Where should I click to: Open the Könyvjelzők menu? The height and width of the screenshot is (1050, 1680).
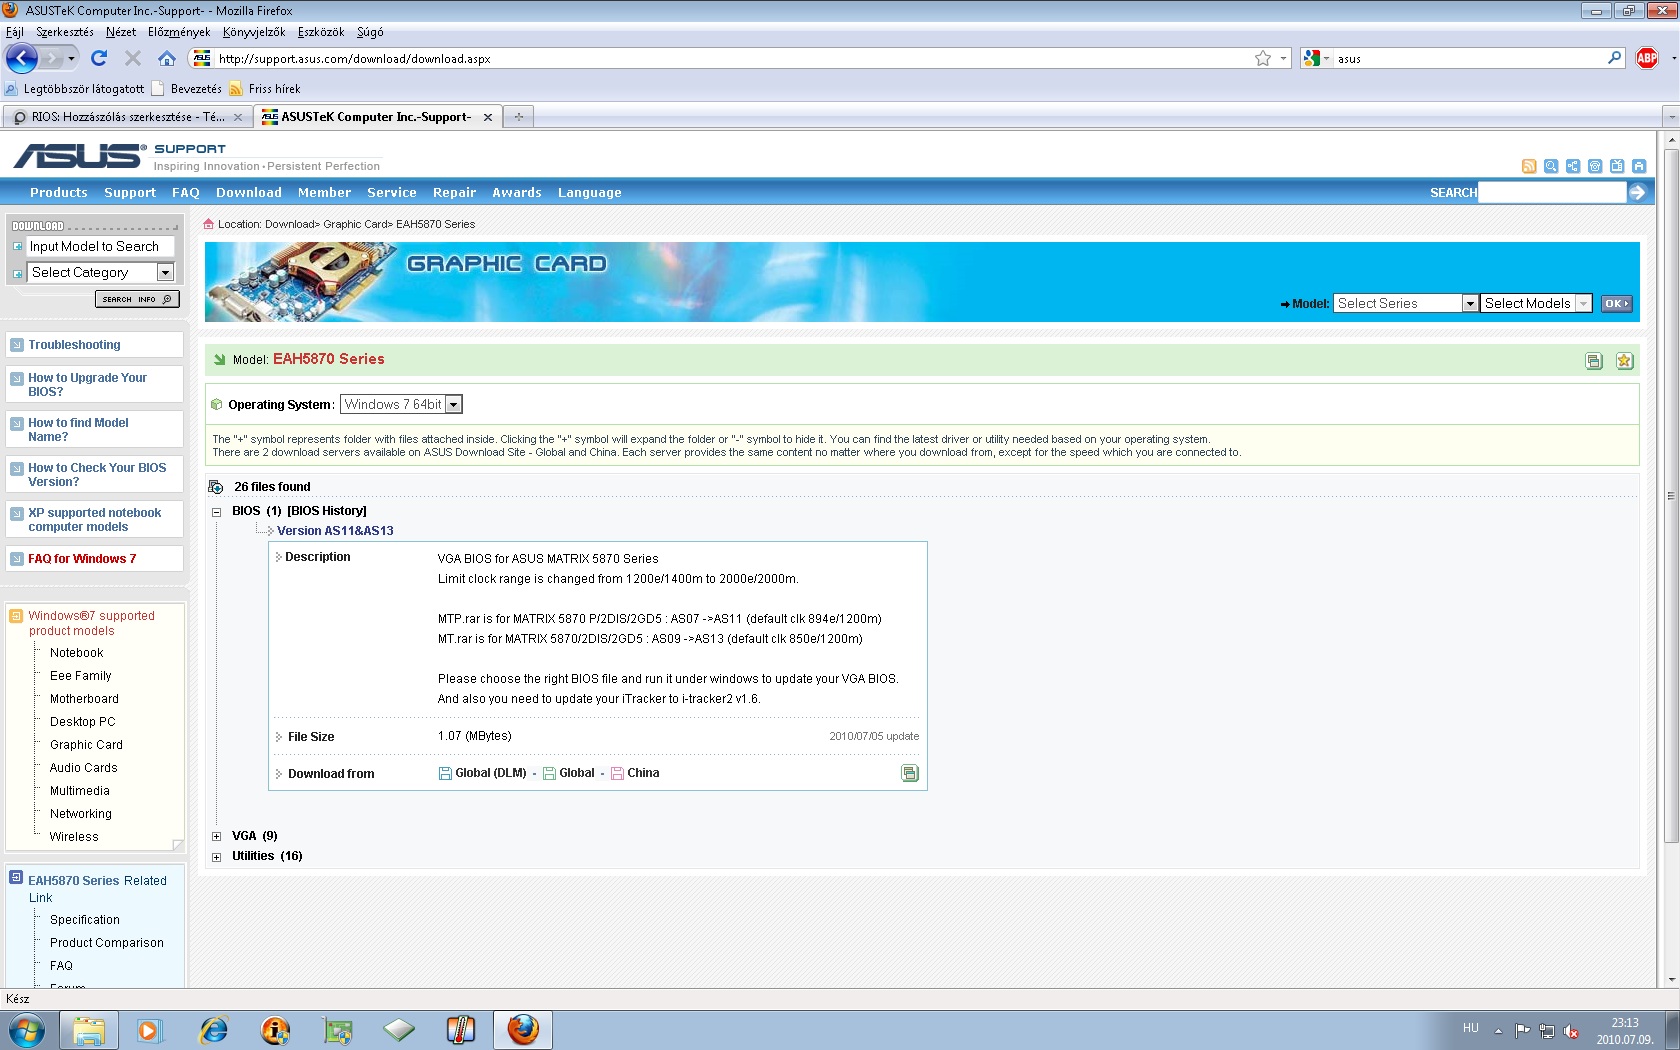pyautogui.click(x=254, y=32)
